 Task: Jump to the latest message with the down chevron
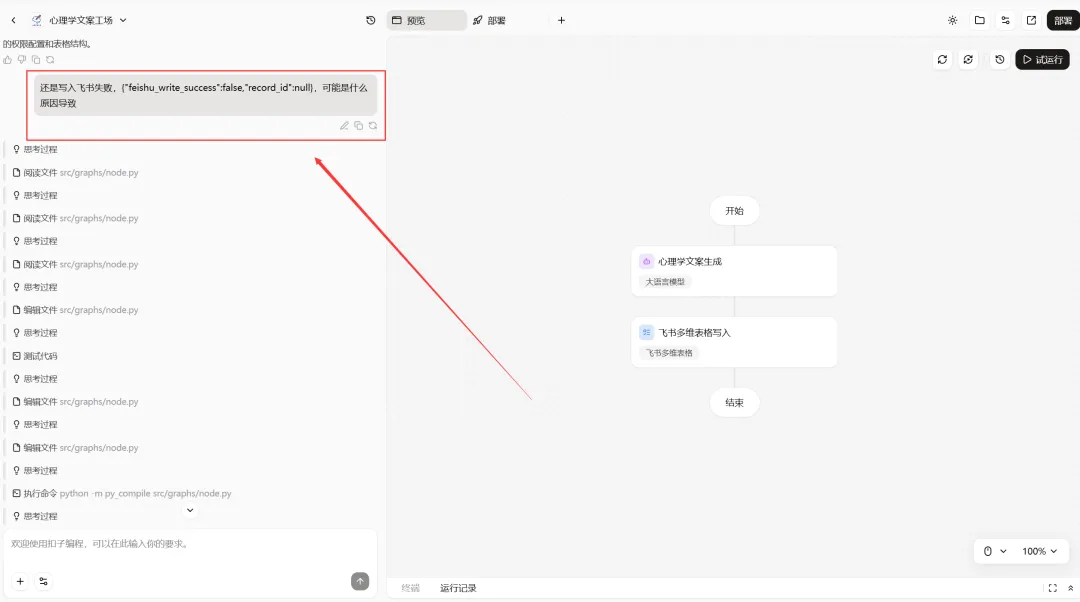tap(190, 510)
